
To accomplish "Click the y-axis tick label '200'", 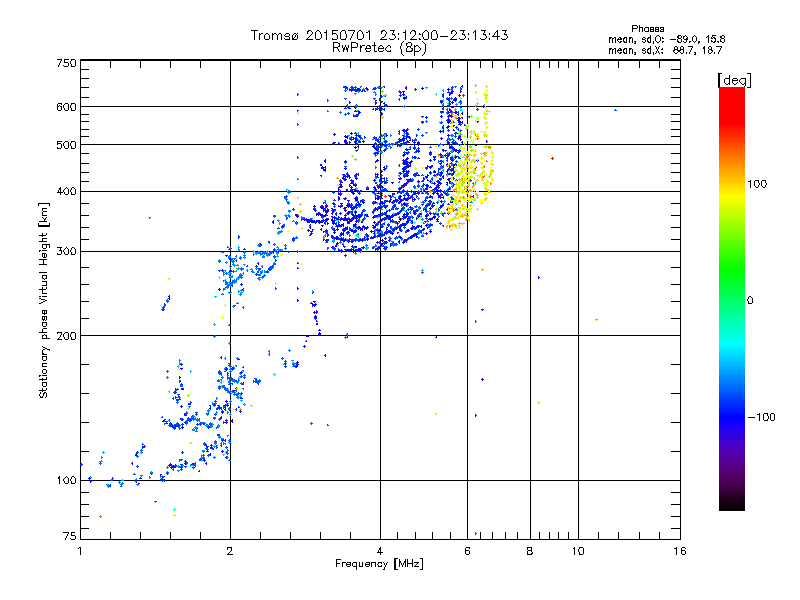I will [66, 336].
